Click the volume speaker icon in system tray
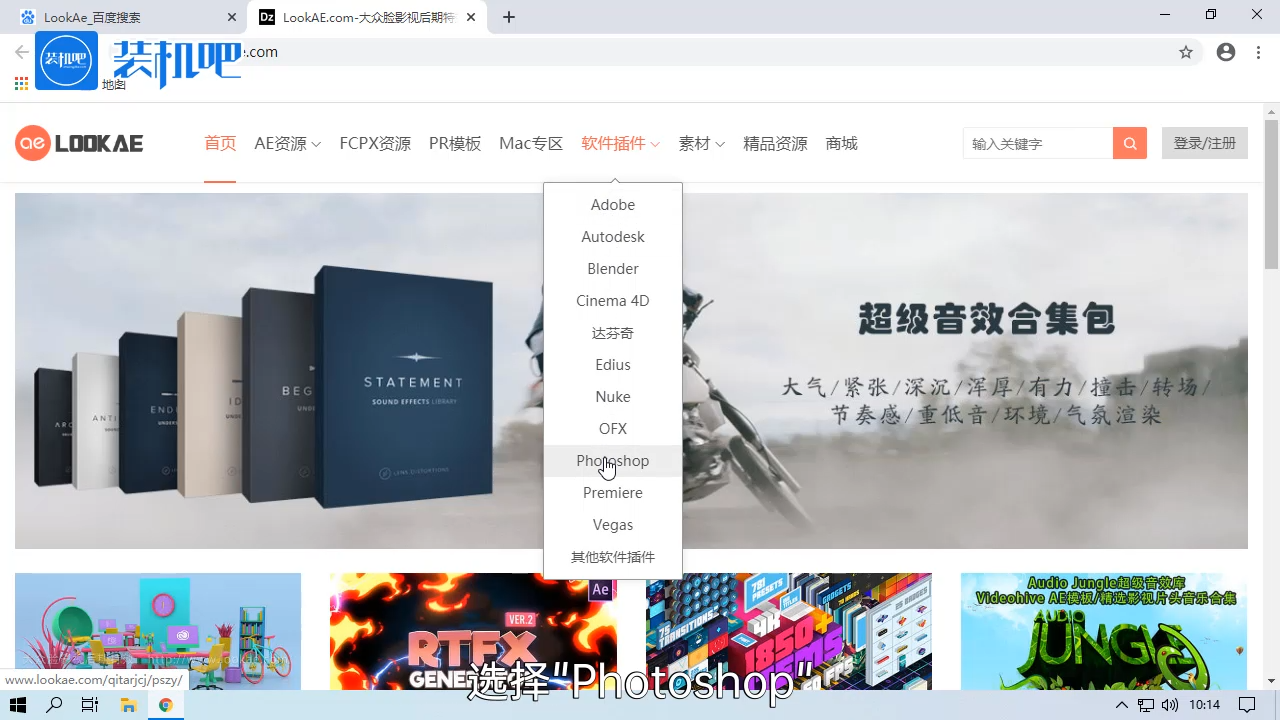1280x720 pixels. click(1172, 704)
